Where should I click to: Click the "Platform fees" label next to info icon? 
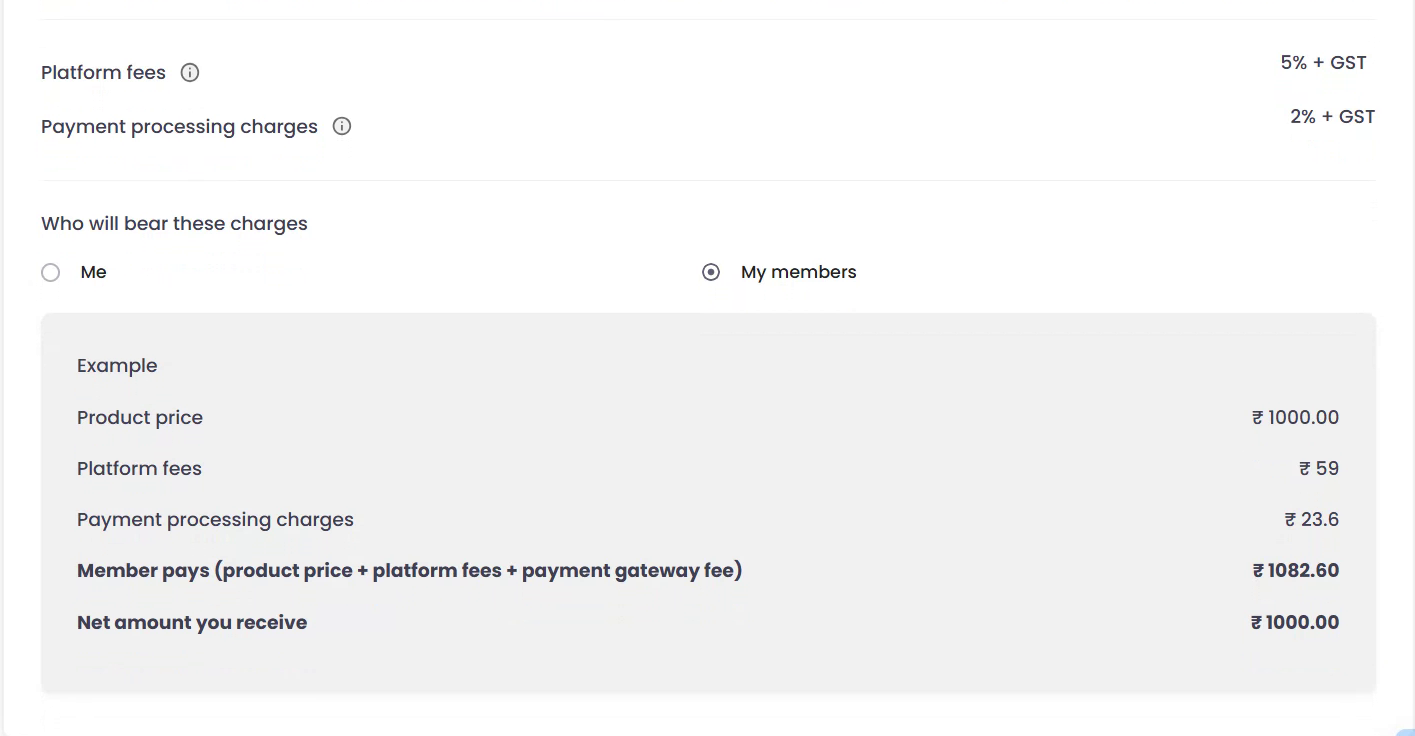(103, 73)
